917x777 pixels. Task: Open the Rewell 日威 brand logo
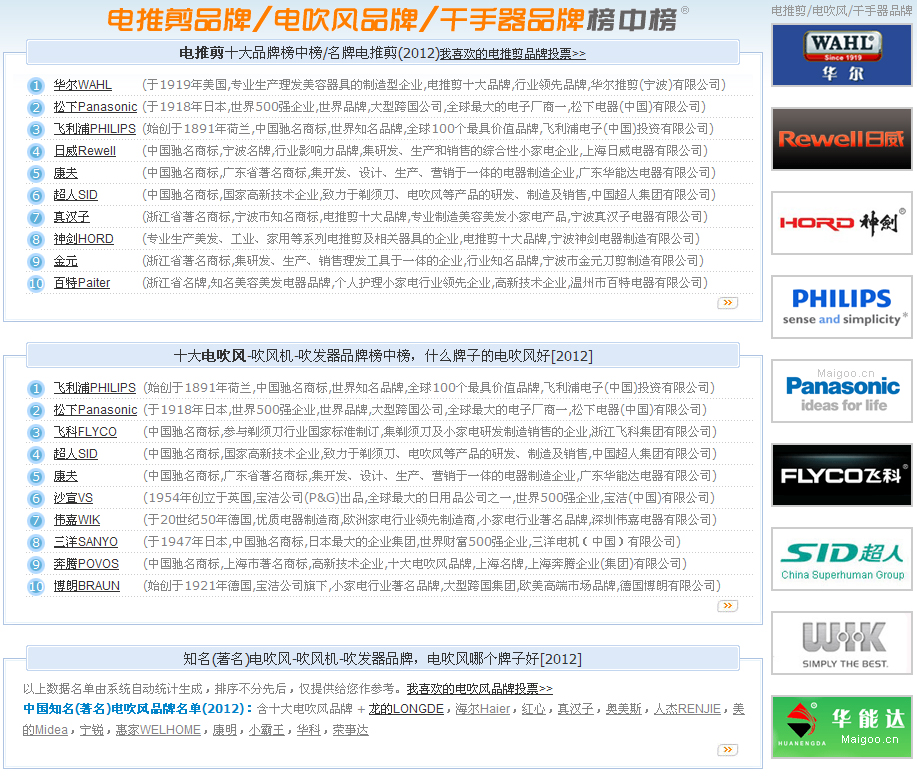point(842,139)
